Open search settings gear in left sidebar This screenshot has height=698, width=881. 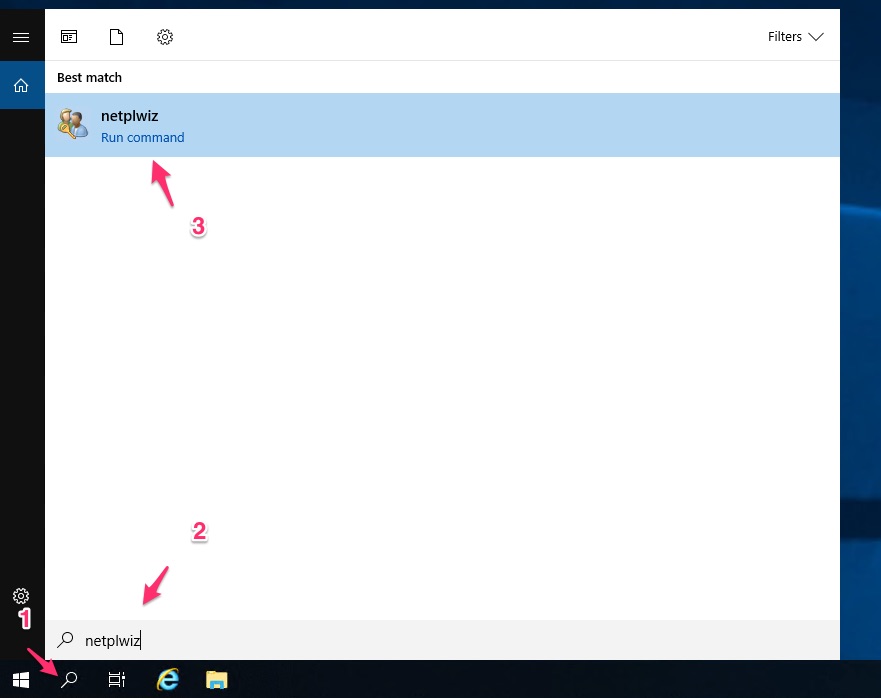[x=21, y=596]
